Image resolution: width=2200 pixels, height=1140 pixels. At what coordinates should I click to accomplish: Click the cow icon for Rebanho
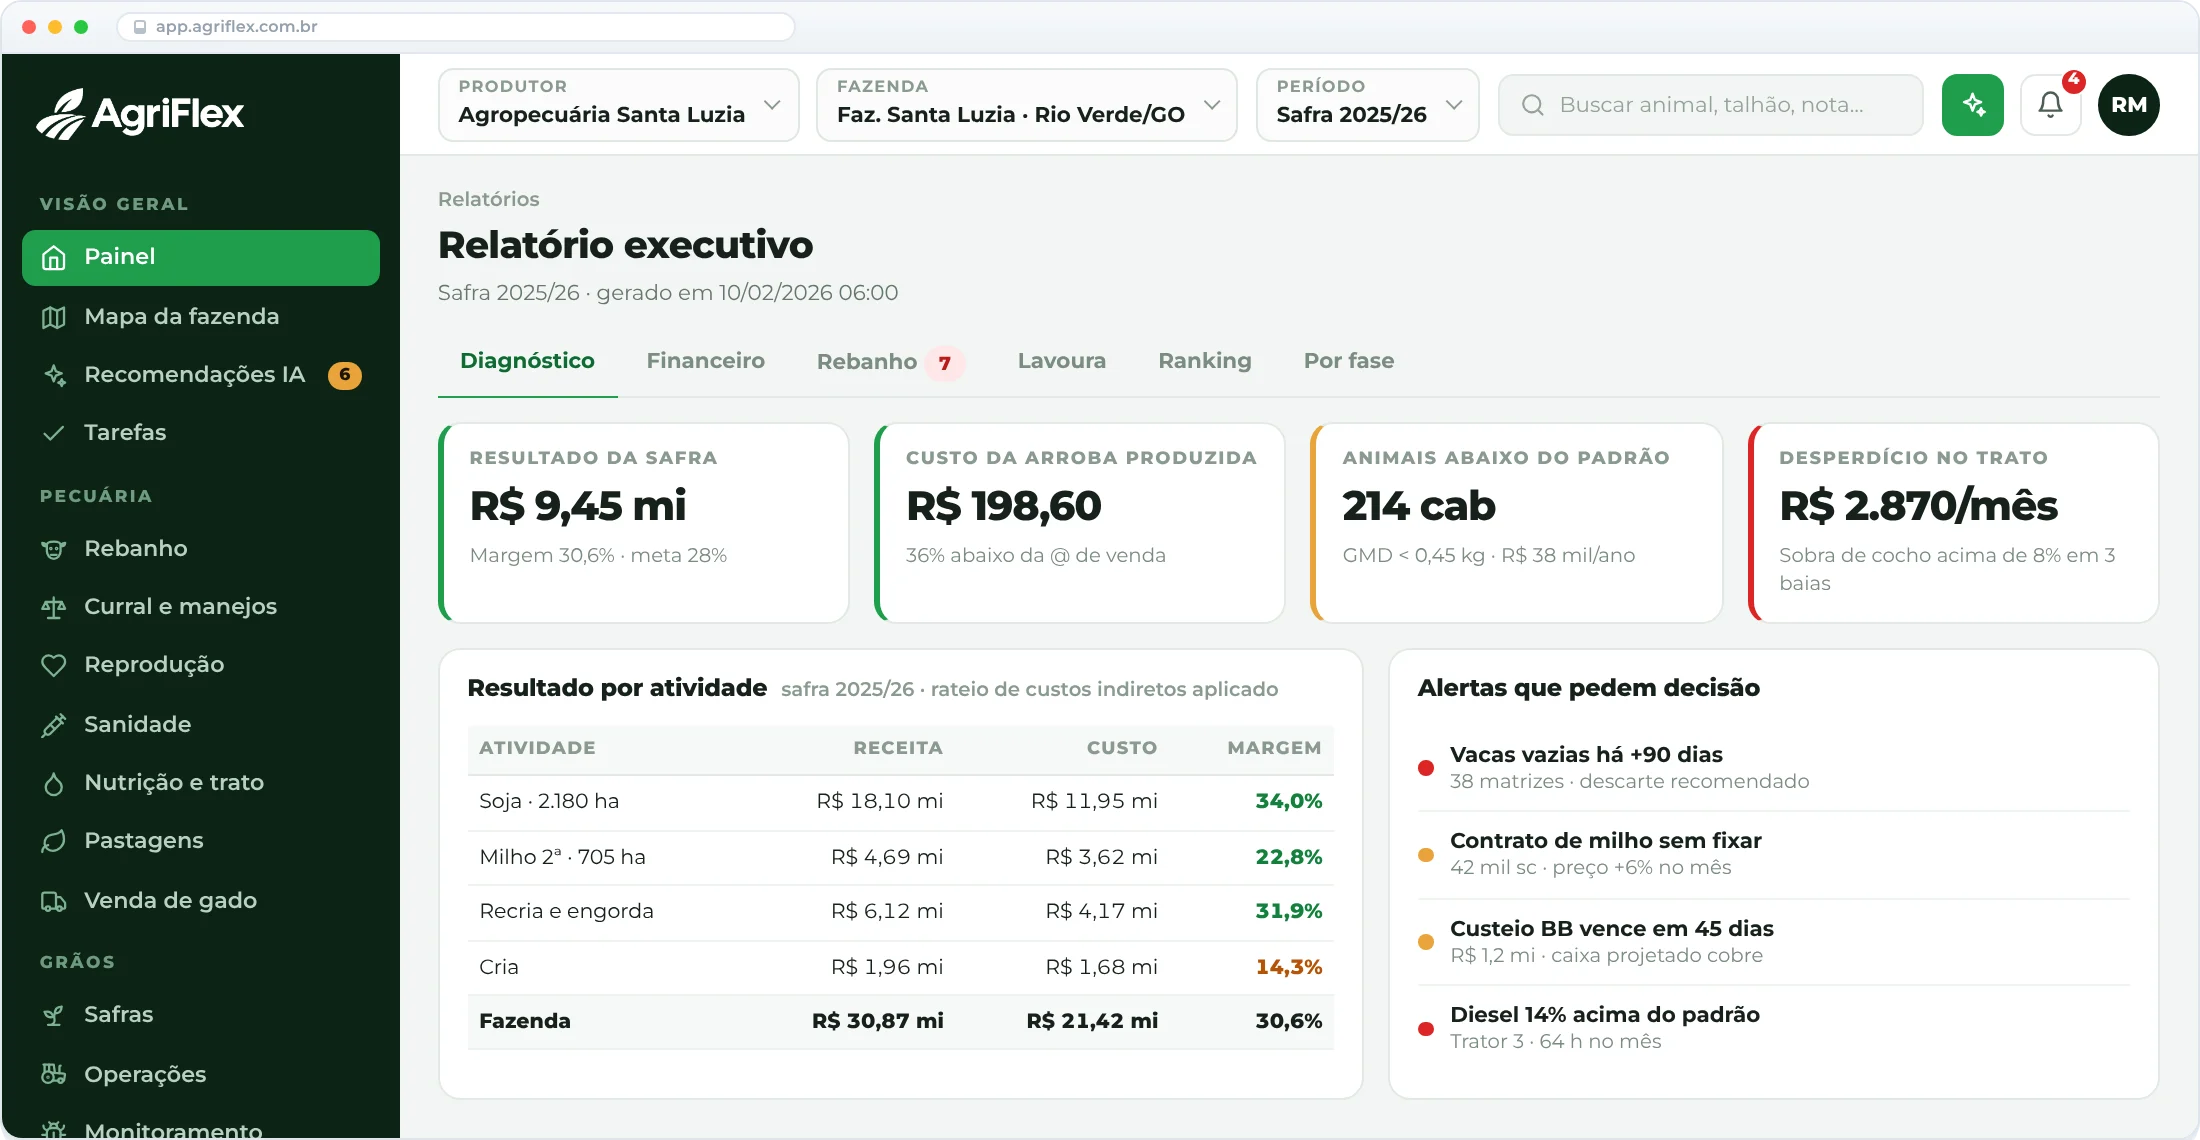(54, 549)
